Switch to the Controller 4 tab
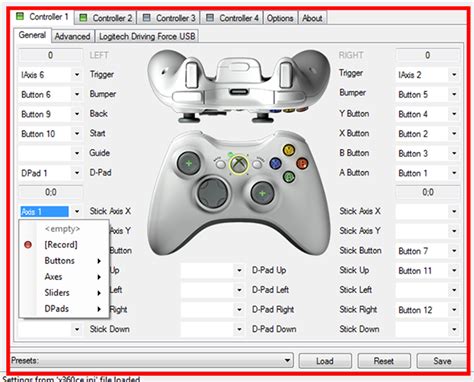The image size is (474, 382). 232,18
